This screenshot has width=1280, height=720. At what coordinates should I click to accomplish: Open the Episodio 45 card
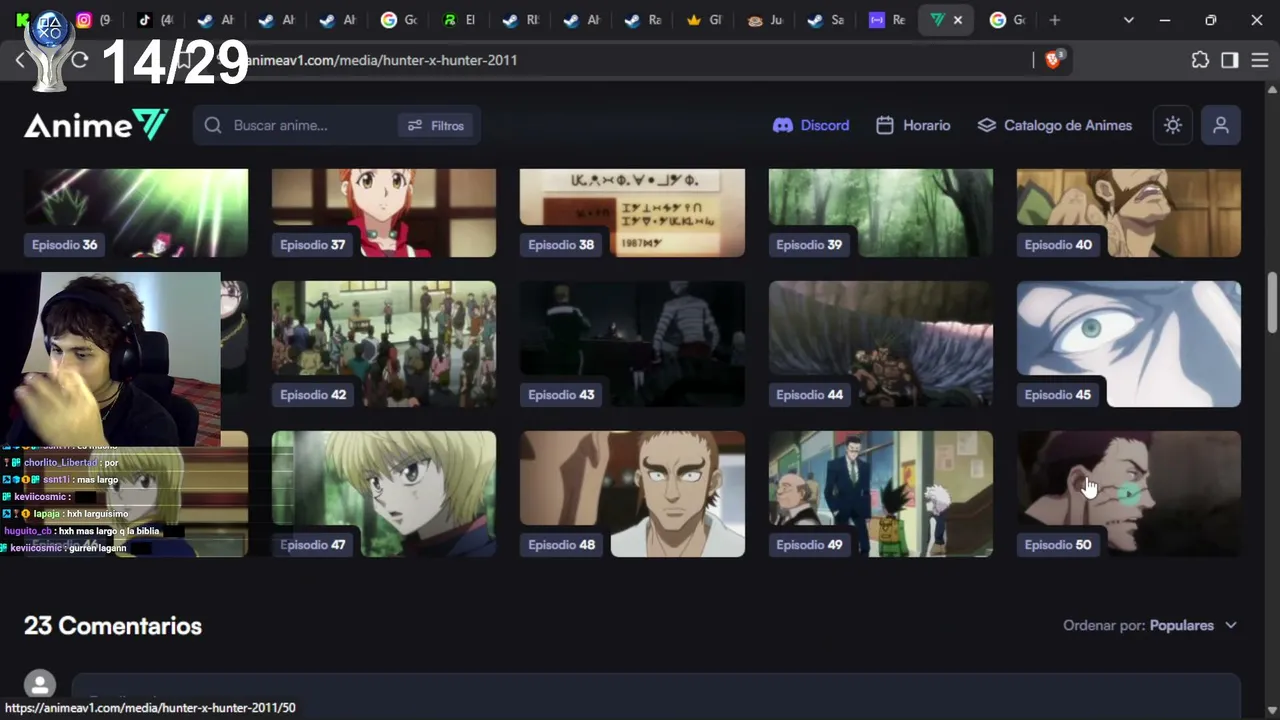[1129, 344]
